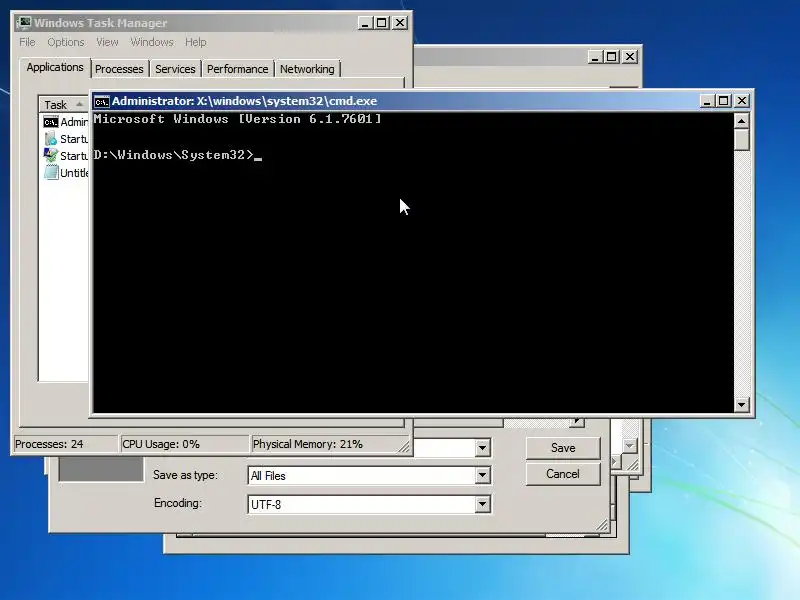Image resolution: width=800 pixels, height=600 pixels.
Task: Open the Options menu in Task Manager
Action: 66,42
